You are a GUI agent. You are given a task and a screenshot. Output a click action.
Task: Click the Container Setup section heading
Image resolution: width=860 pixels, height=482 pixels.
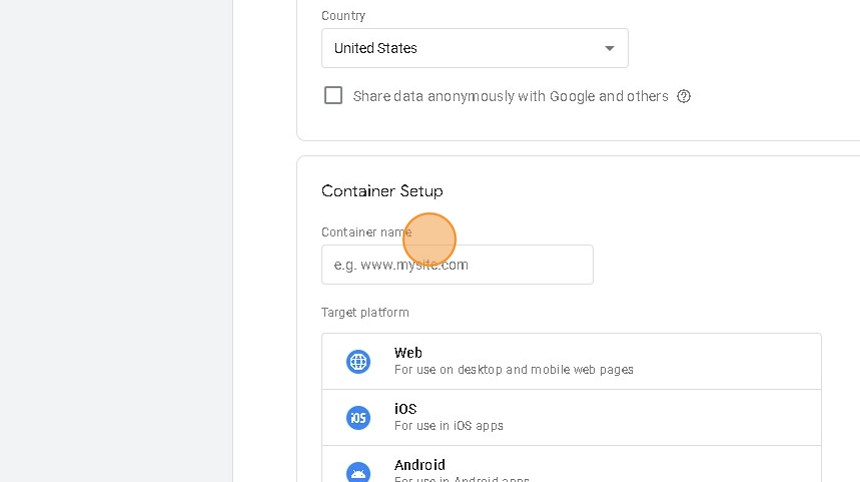click(381, 191)
